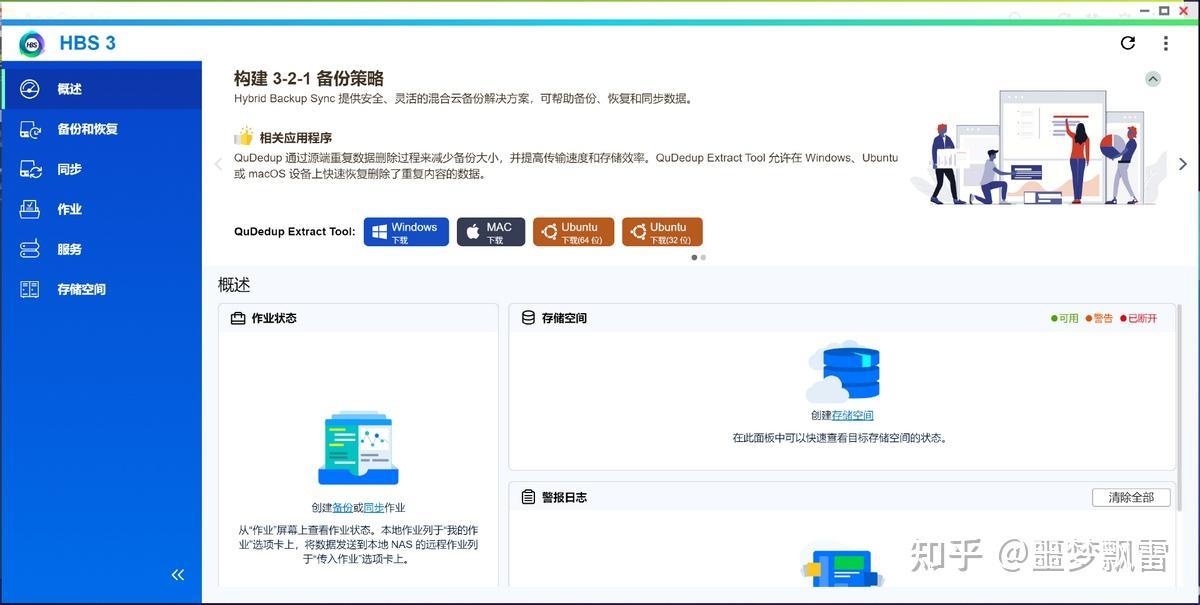The width and height of the screenshot is (1200, 605).
Task: Open the 服务 services section
Action: pyautogui.click(x=101, y=249)
